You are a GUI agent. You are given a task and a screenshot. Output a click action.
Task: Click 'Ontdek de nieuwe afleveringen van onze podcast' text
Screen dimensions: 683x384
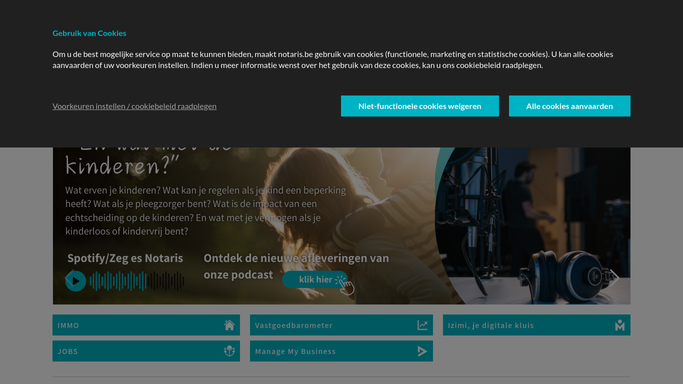(x=296, y=266)
